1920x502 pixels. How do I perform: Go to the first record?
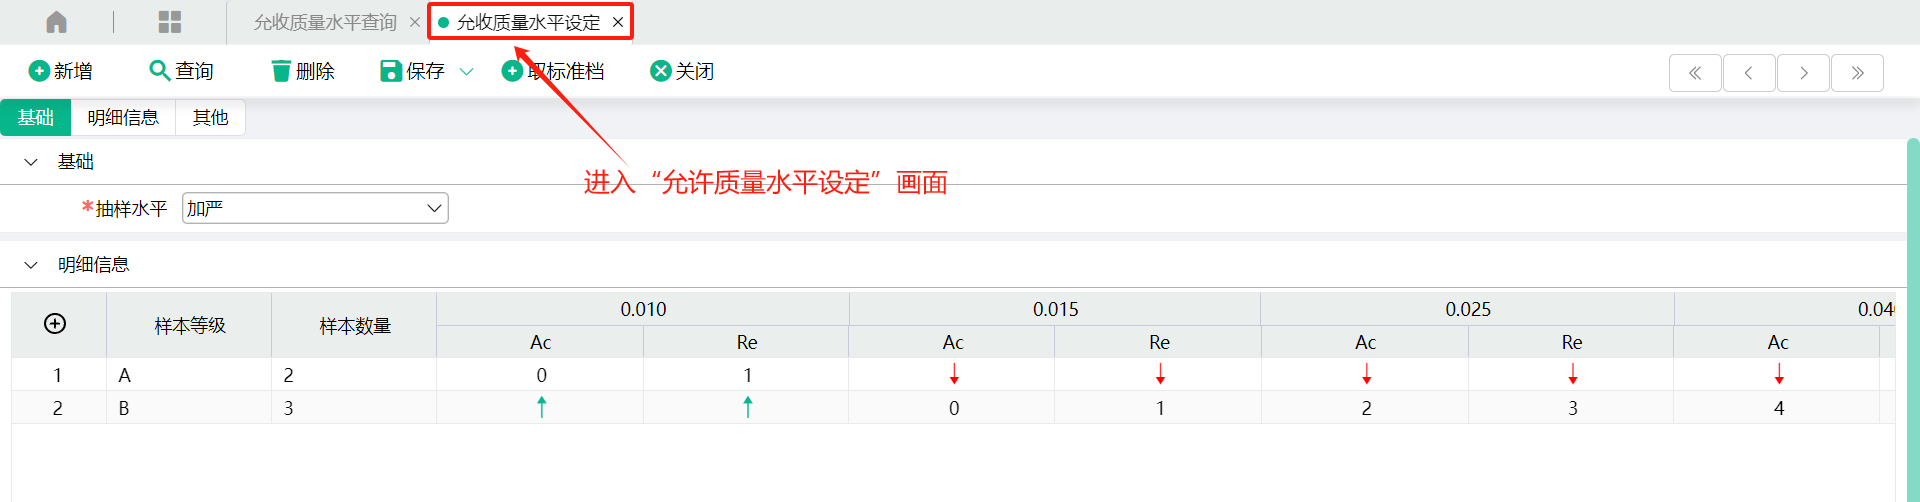1695,73
